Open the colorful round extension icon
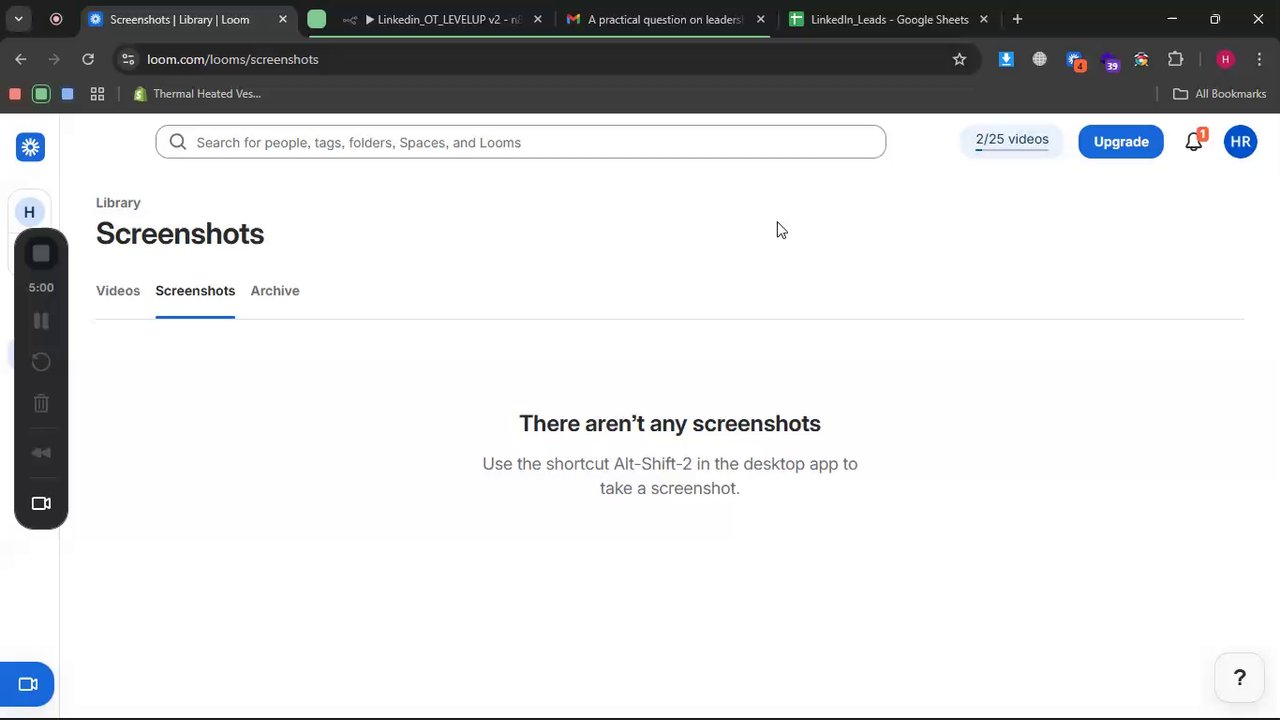 tap(1141, 59)
